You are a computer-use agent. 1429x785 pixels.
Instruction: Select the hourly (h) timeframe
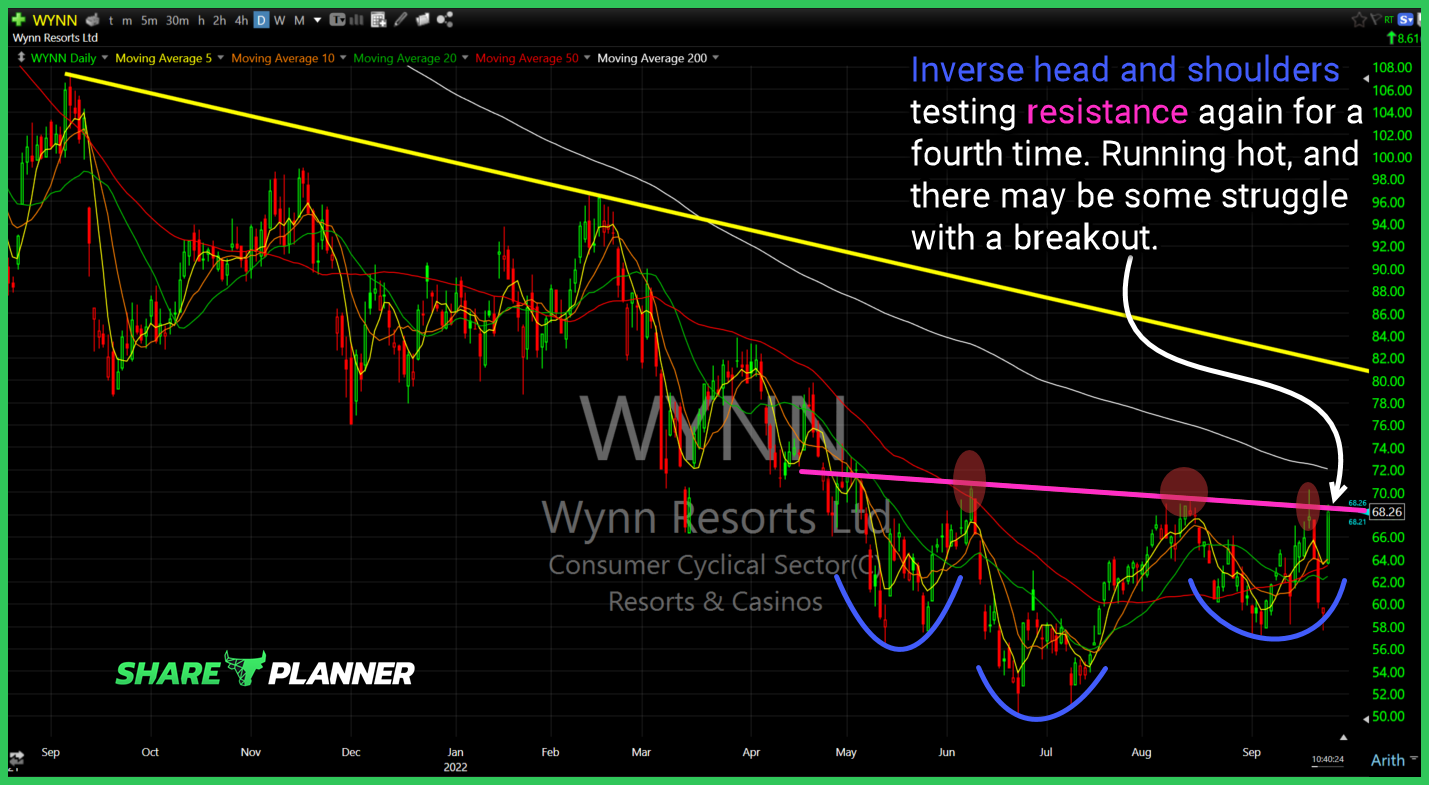pos(201,20)
